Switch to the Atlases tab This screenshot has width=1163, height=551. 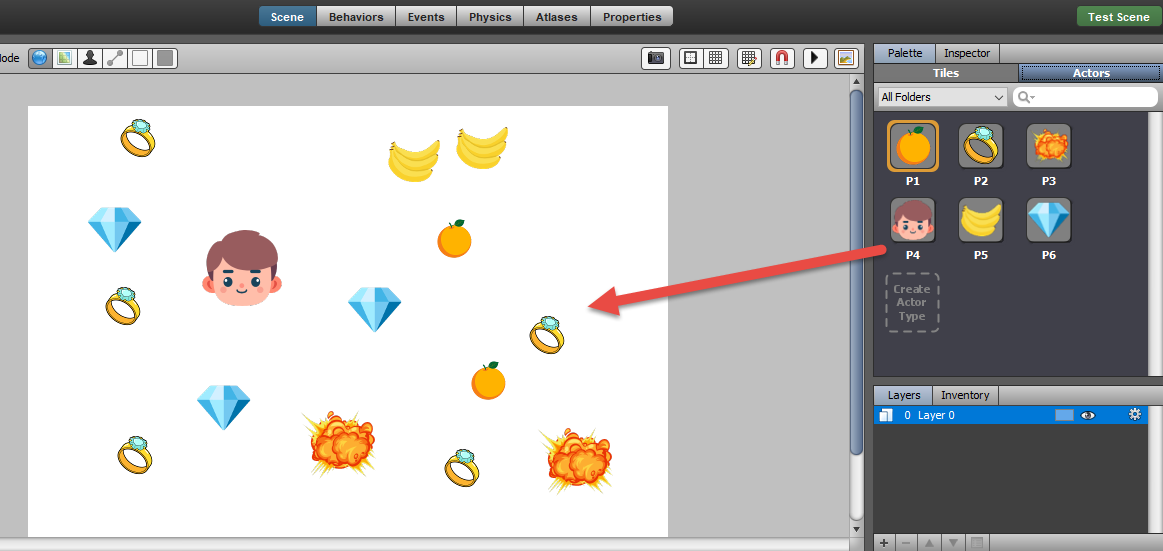(x=557, y=16)
